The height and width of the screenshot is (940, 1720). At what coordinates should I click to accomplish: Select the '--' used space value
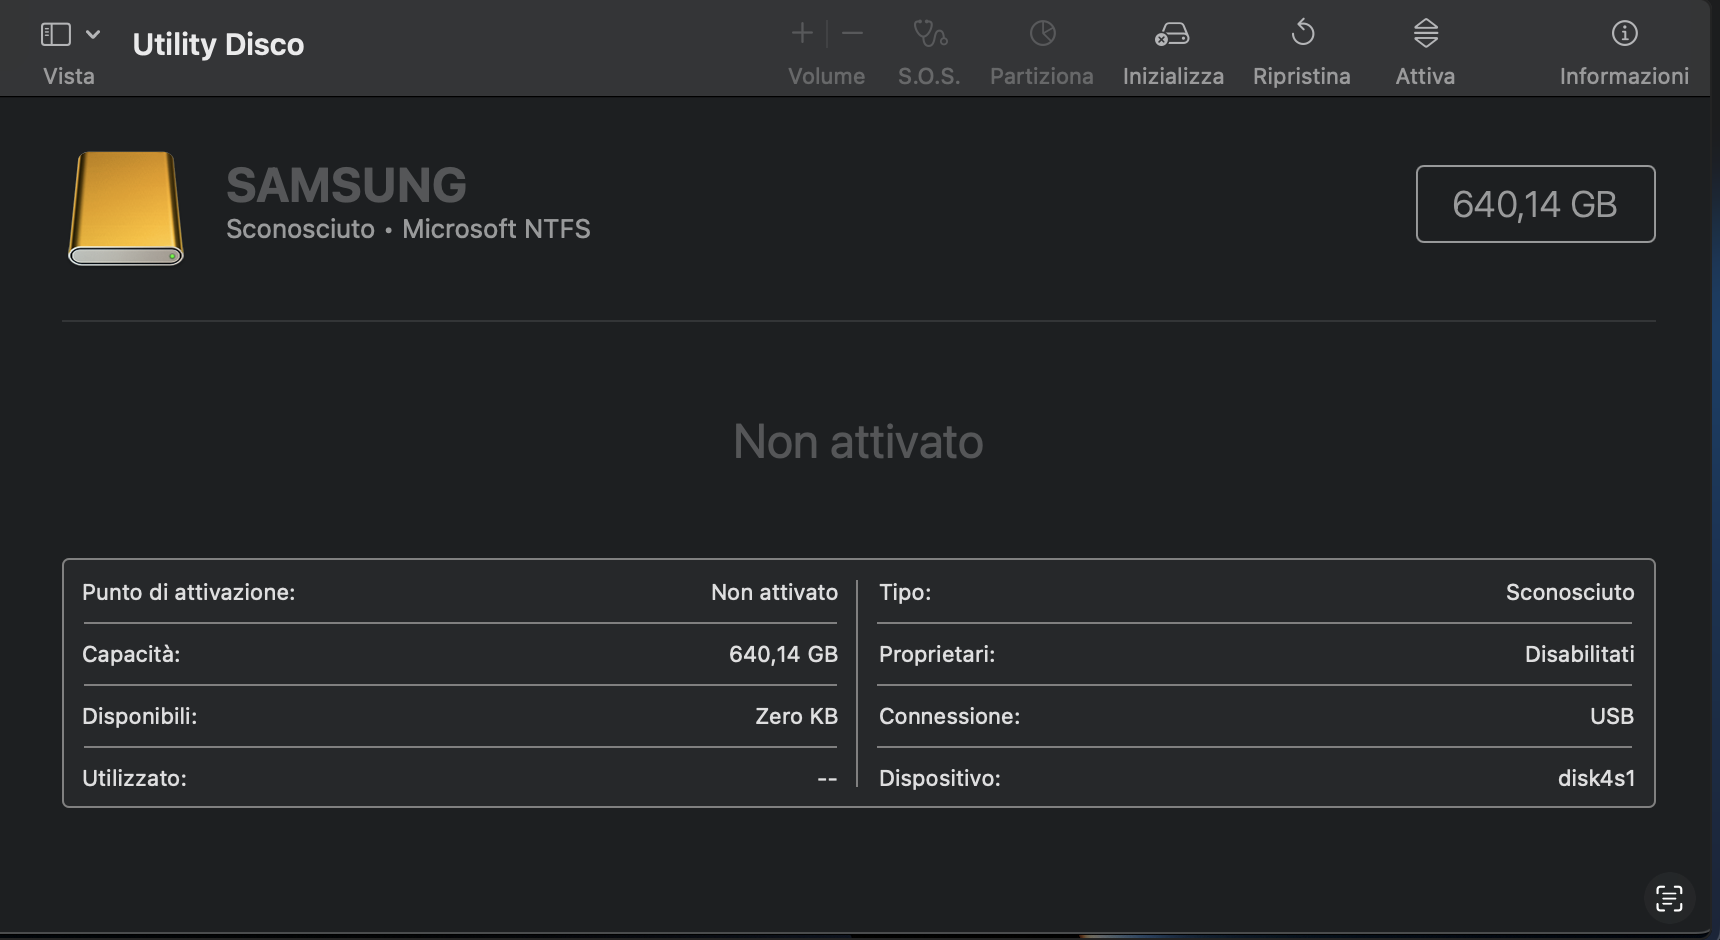coord(827,778)
